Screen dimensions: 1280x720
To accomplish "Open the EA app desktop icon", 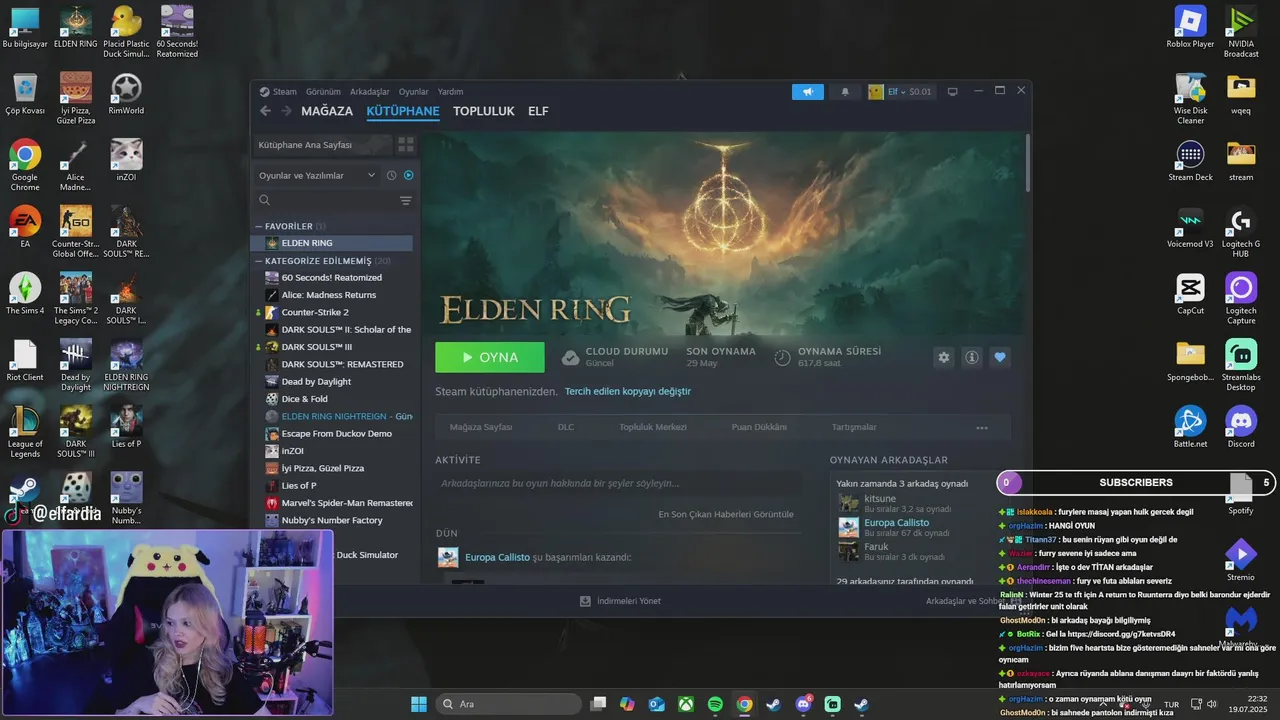I will tap(25, 227).
